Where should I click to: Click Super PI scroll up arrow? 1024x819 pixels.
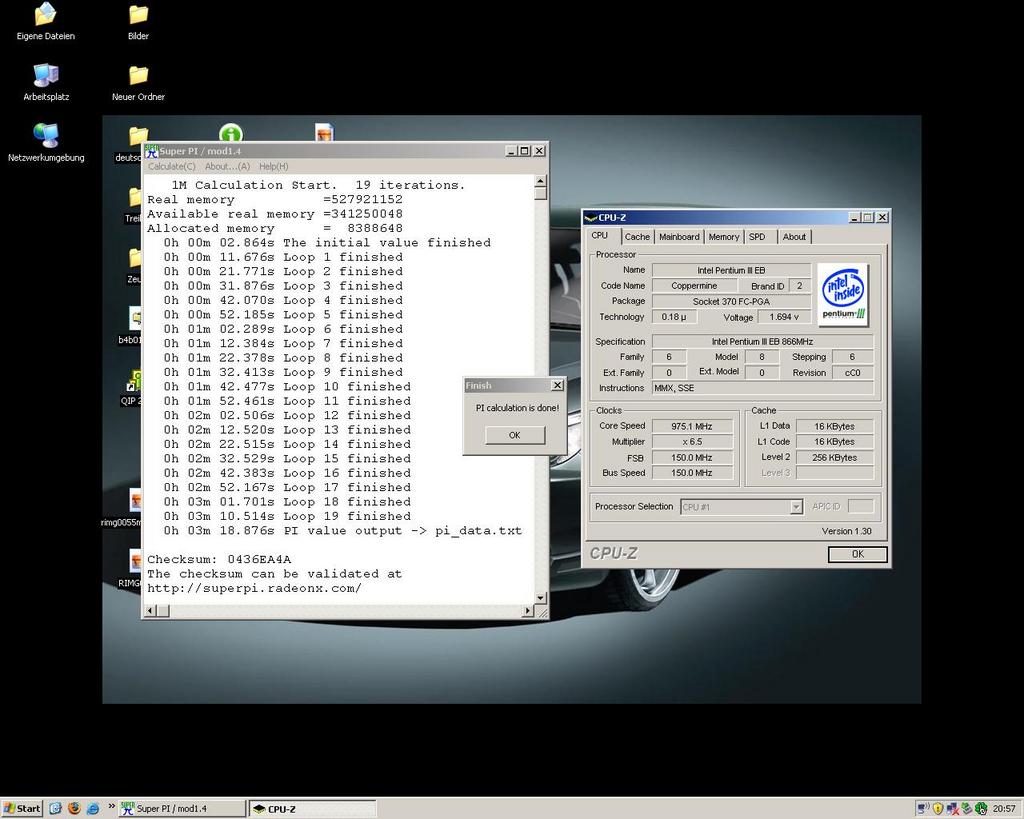point(540,181)
